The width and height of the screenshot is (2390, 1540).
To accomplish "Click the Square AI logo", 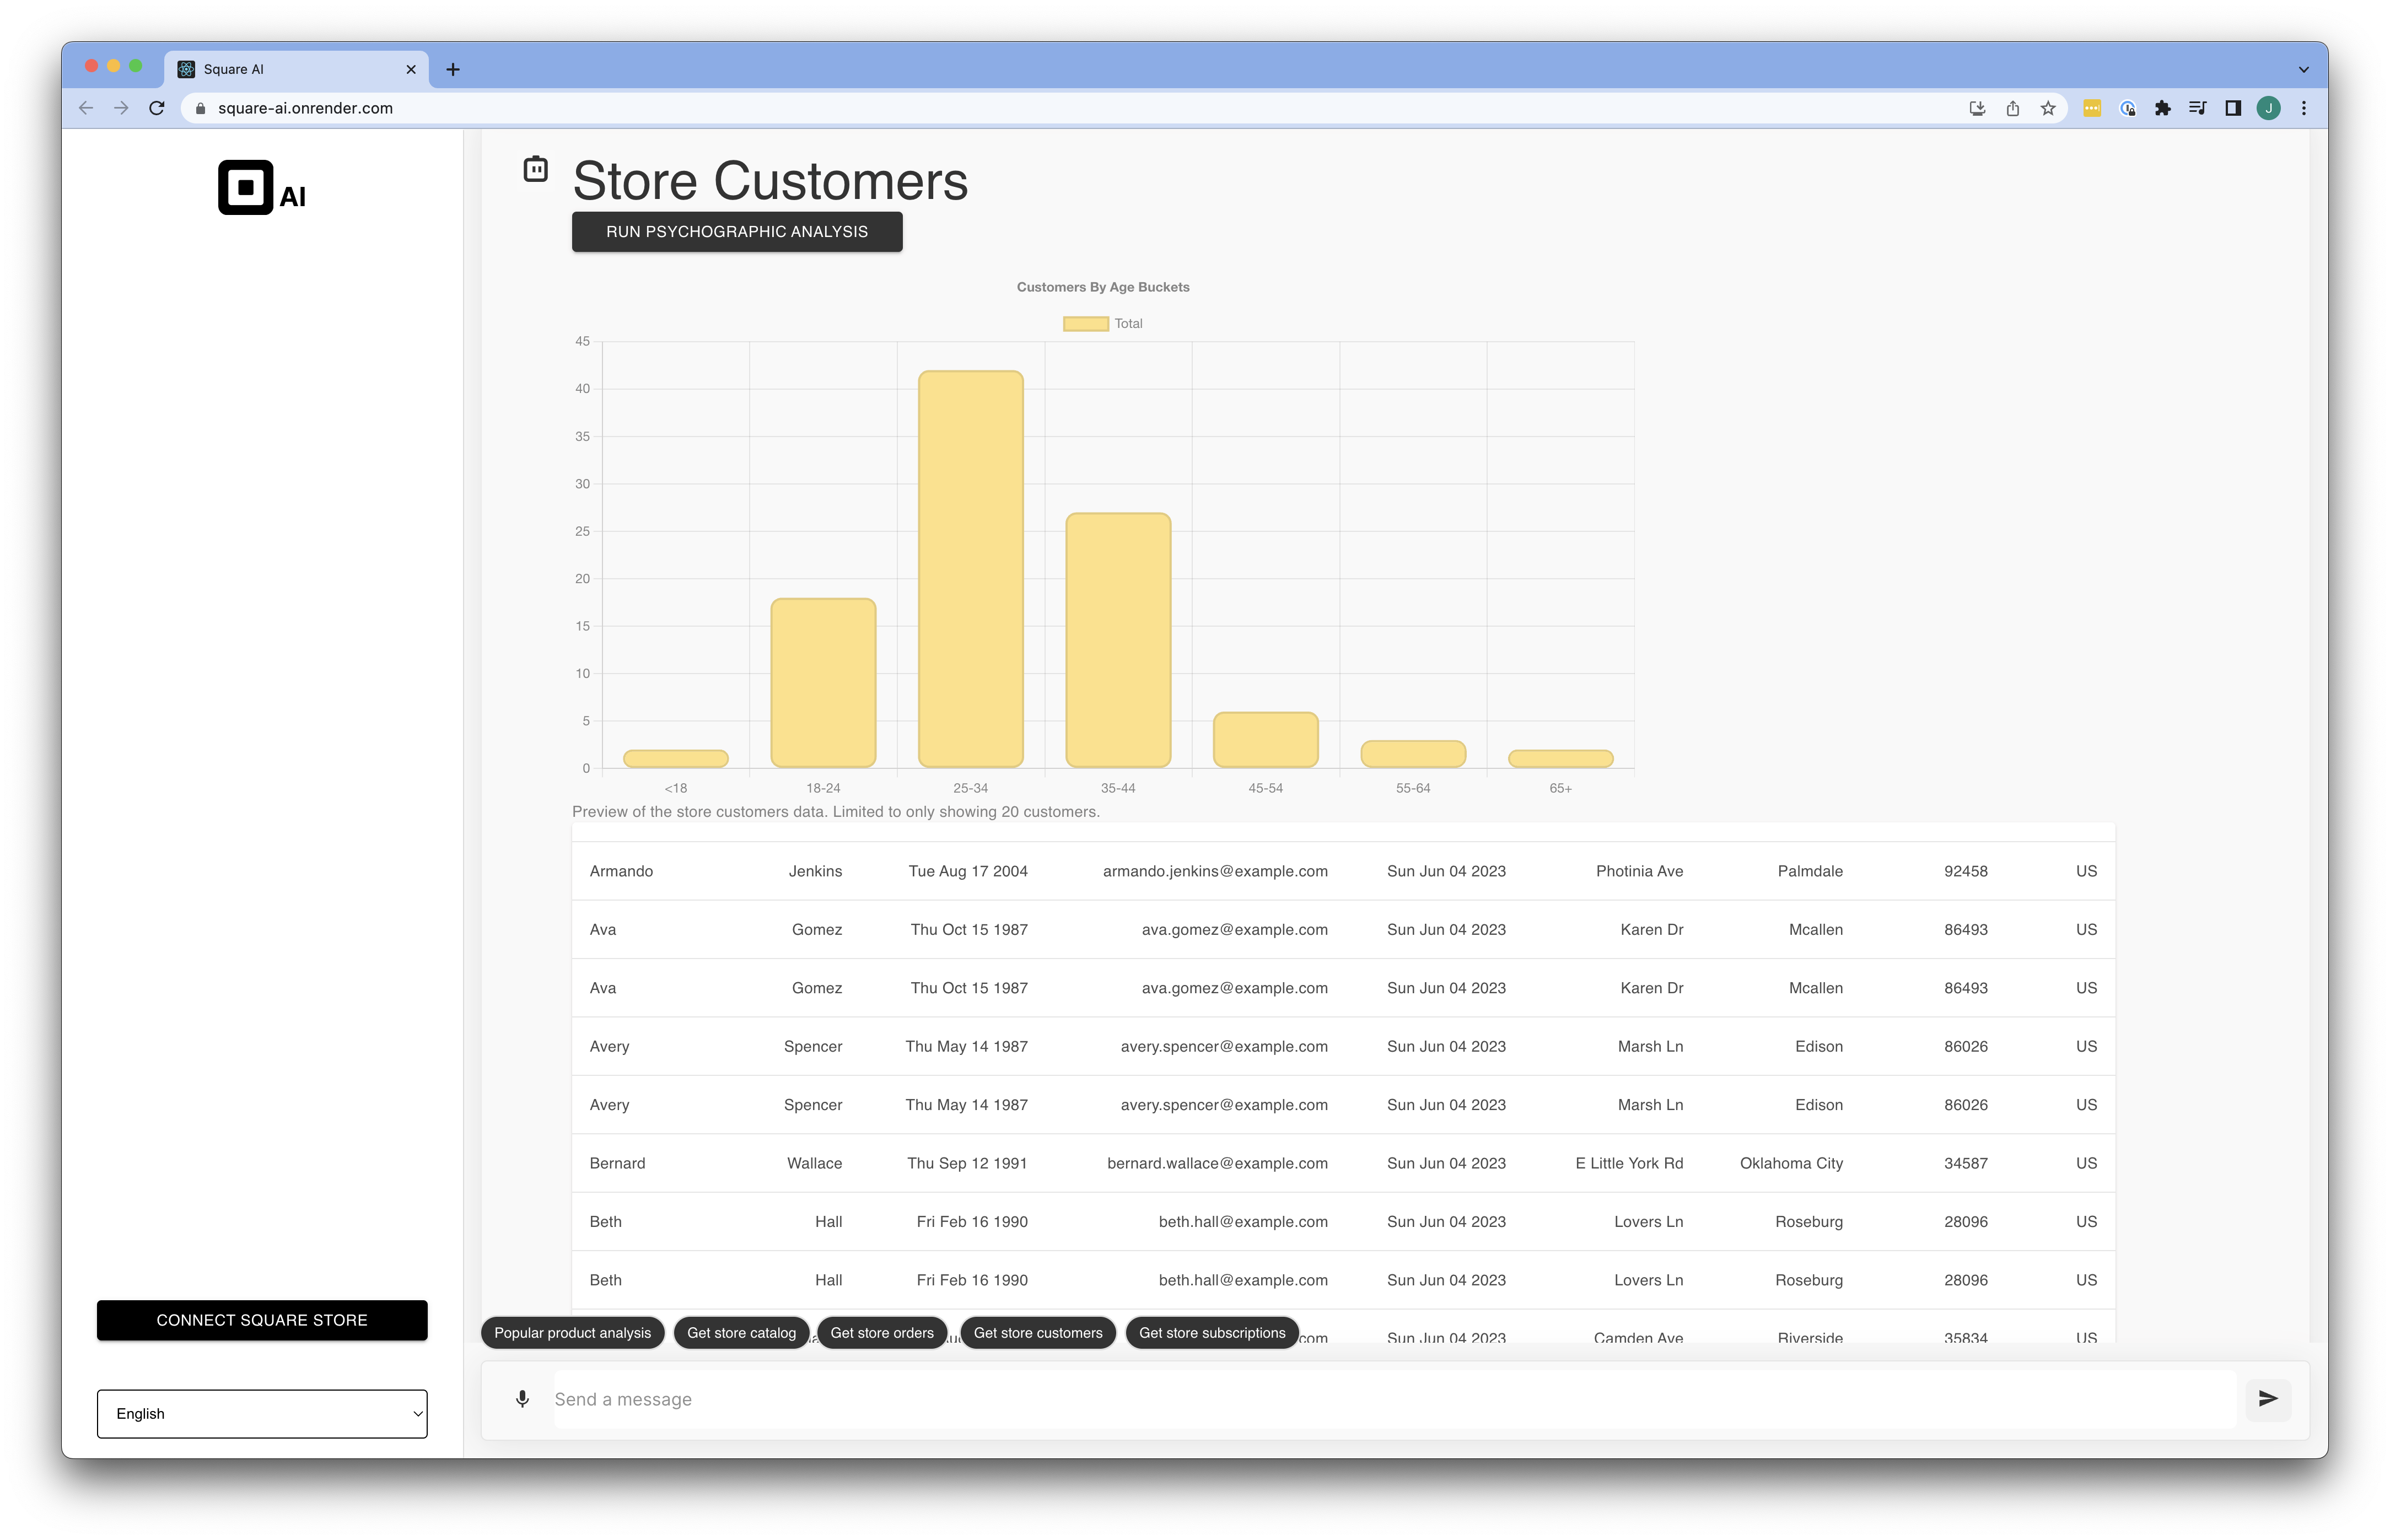I will click(262, 188).
